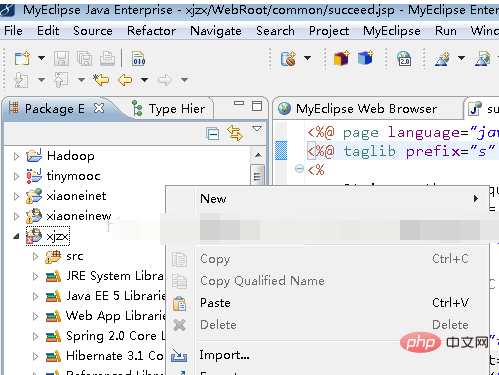Open the MyEclipse menu

tap(392, 31)
